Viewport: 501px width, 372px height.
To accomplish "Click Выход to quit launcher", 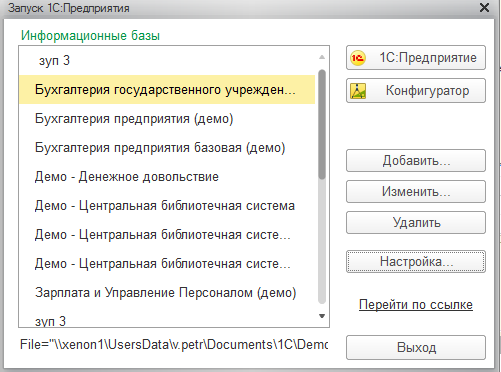I will click(416, 348).
